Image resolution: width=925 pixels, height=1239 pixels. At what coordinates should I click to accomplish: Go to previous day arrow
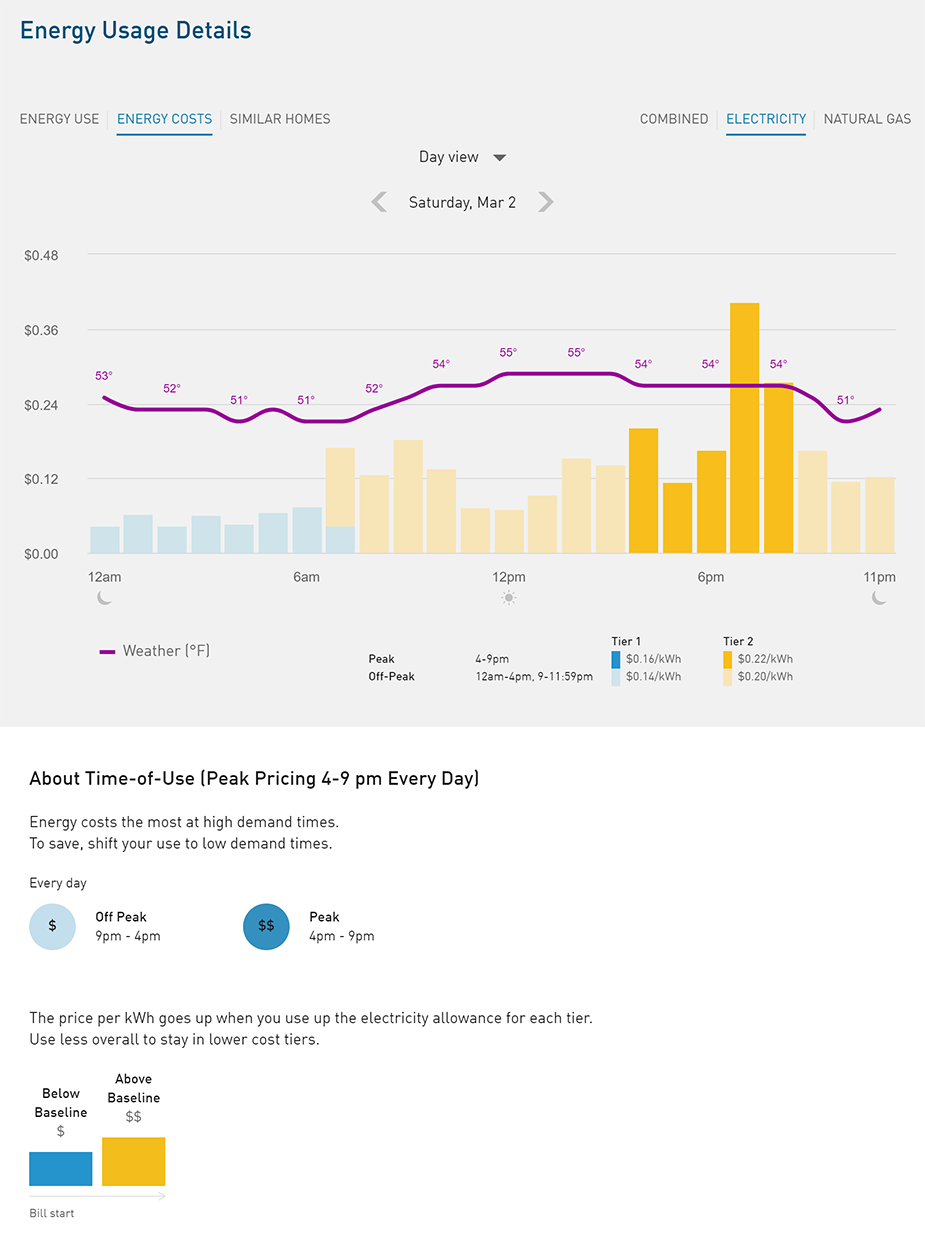tap(379, 202)
